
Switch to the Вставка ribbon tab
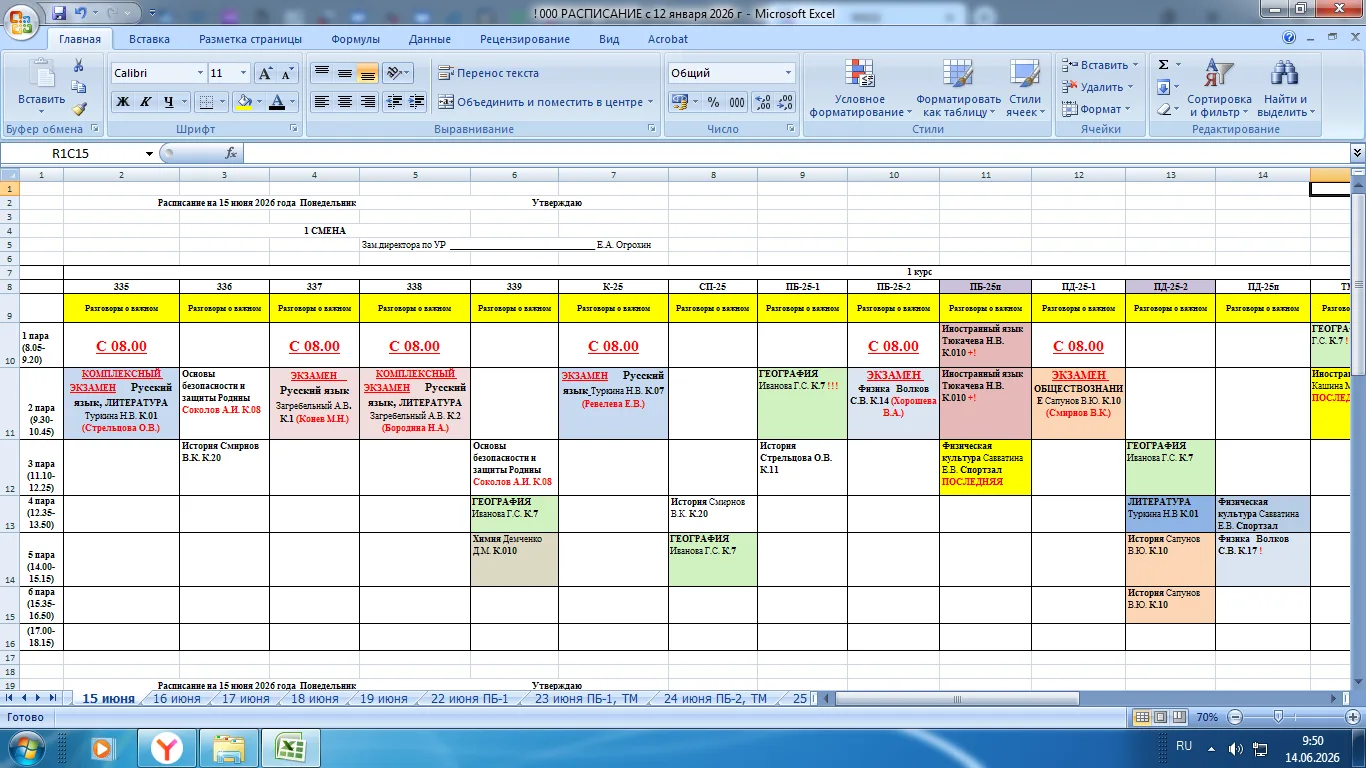(149, 39)
